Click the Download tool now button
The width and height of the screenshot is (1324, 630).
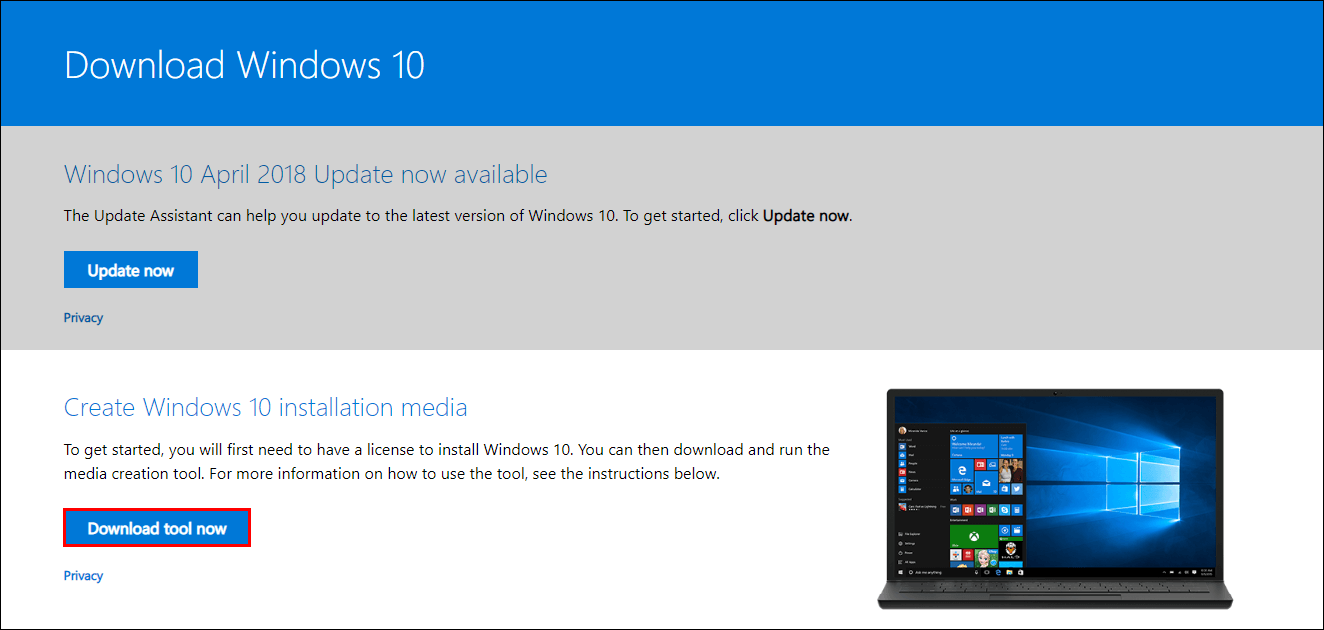[x=157, y=528]
